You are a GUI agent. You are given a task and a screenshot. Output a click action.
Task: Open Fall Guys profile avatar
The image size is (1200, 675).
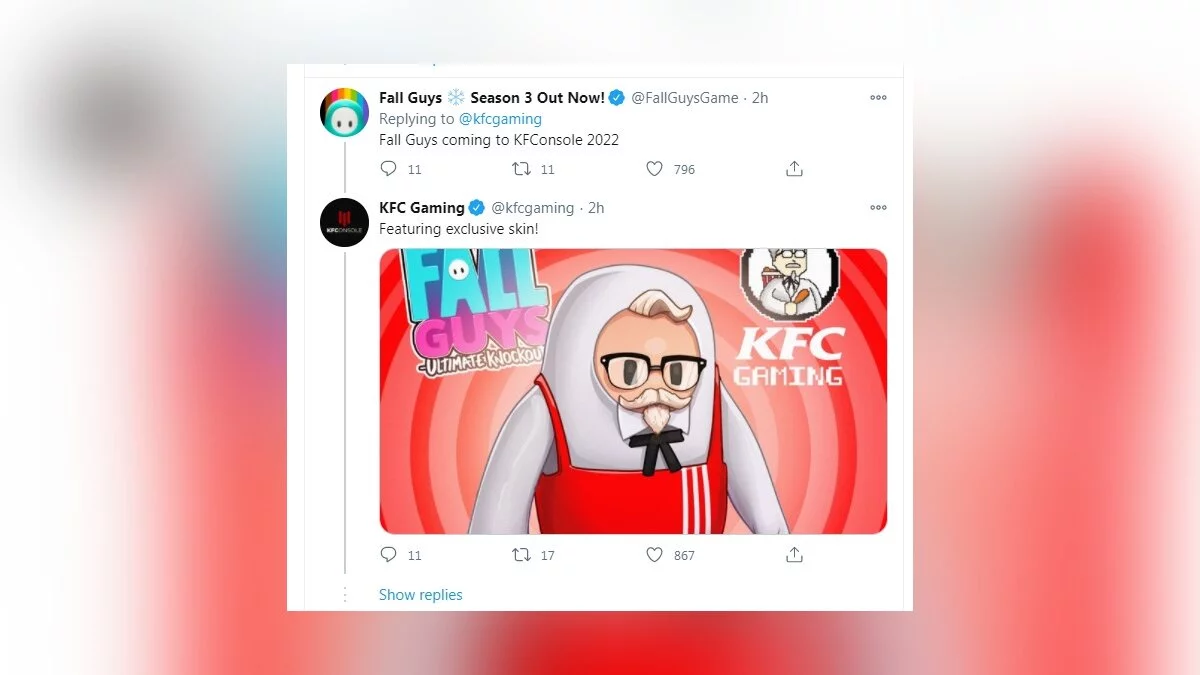pos(344,112)
